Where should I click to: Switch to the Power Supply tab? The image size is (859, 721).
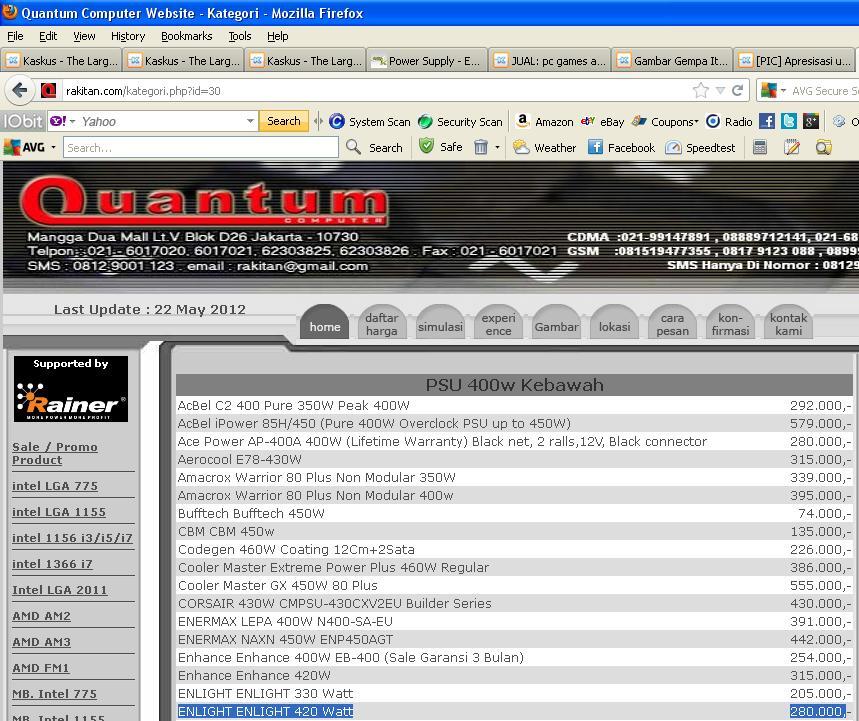[x=426, y=60]
